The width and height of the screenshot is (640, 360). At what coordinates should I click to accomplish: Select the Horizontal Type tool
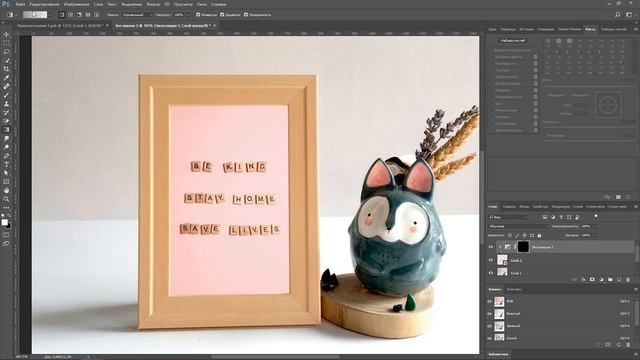(x=6, y=164)
